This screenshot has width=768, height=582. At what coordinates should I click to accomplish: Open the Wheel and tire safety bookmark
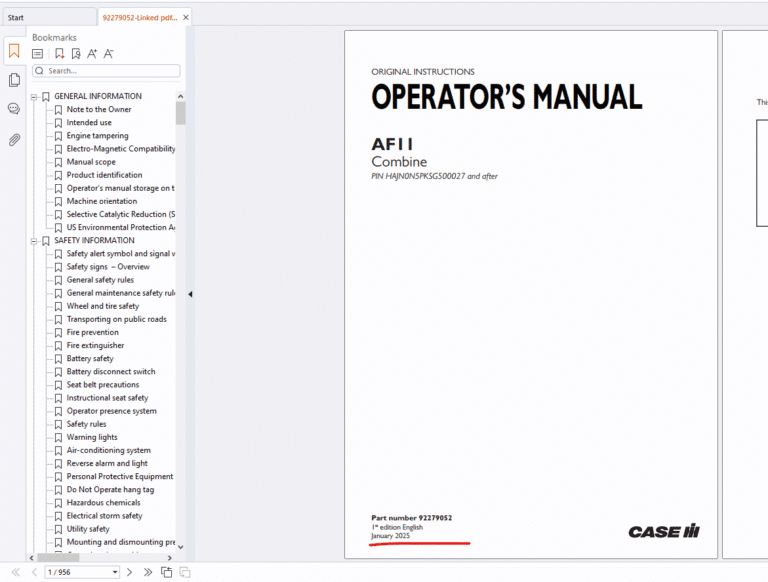(x=103, y=306)
